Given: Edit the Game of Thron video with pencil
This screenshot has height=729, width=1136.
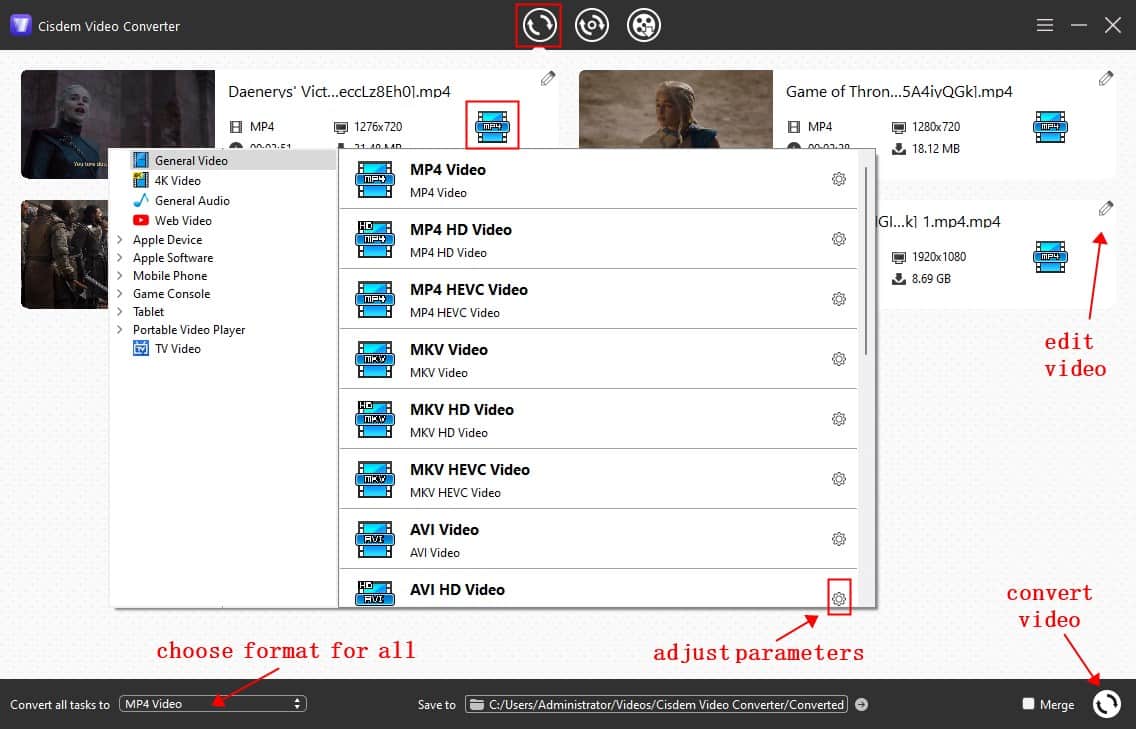Looking at the screenshot, I should (x=1106, y=78).
